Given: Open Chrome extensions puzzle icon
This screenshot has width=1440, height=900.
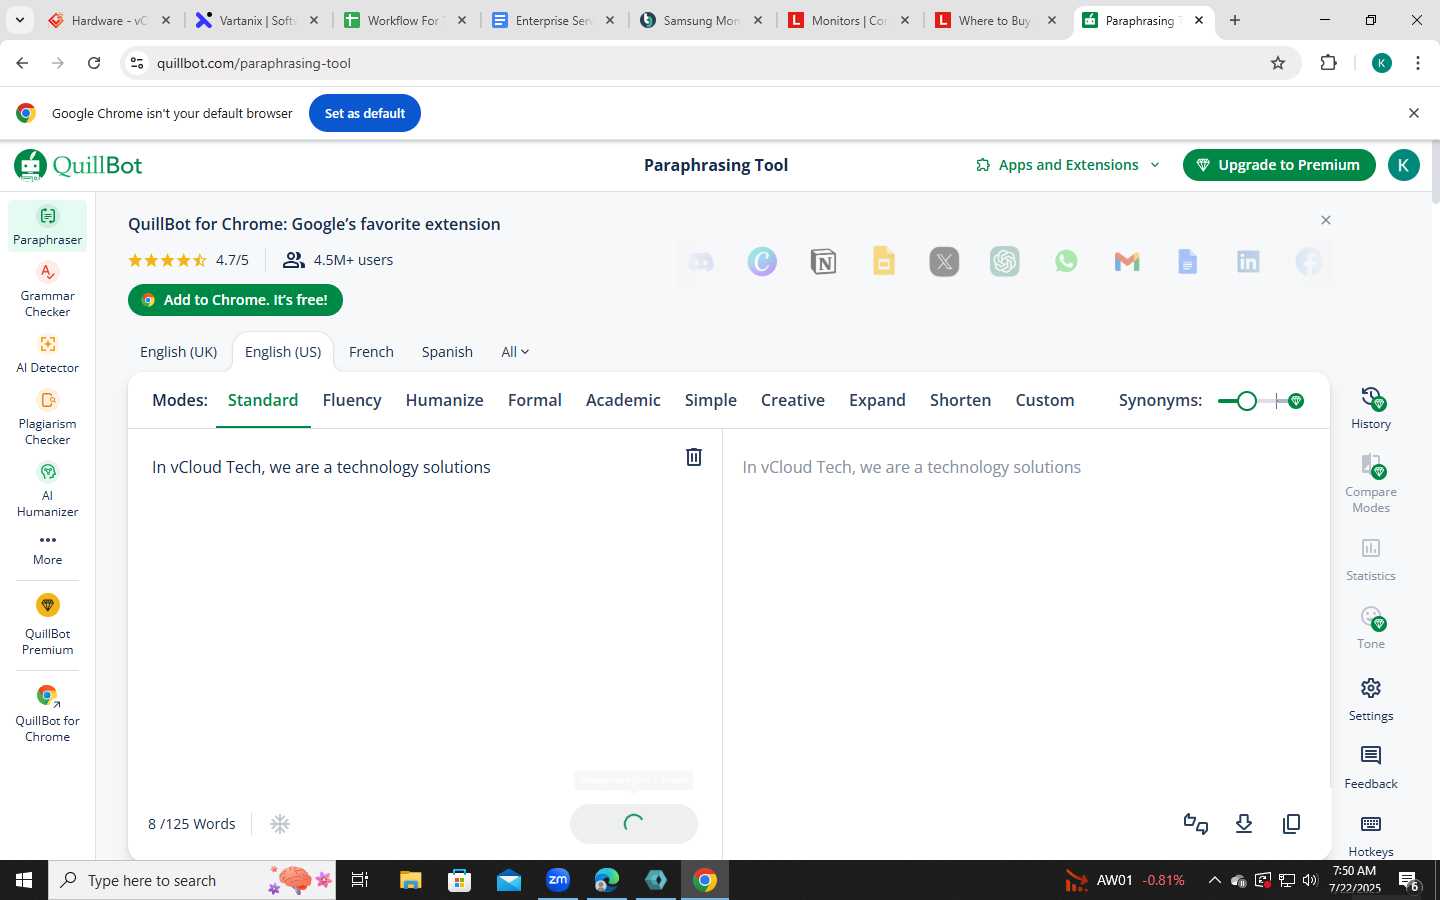Looking at the screenshot, I should (x=1328, y=63).
